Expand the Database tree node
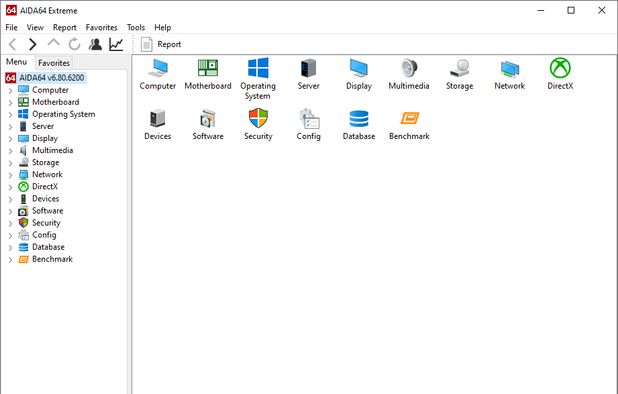 (x=11, y=248)
